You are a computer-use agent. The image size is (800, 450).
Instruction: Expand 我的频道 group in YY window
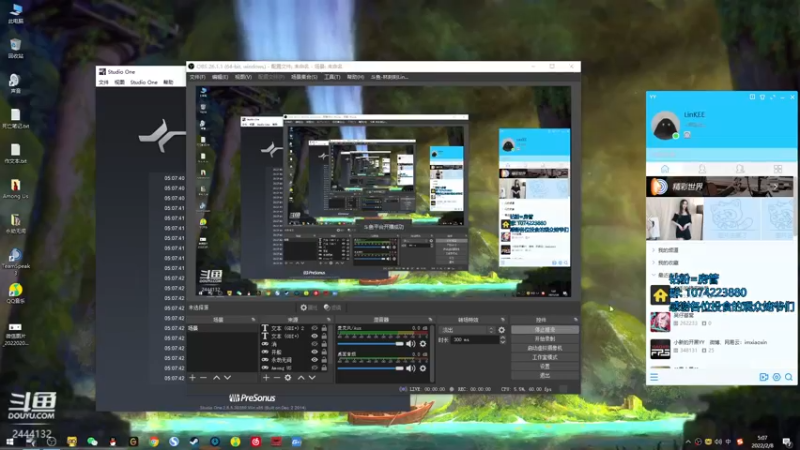(x=654, y=250)
